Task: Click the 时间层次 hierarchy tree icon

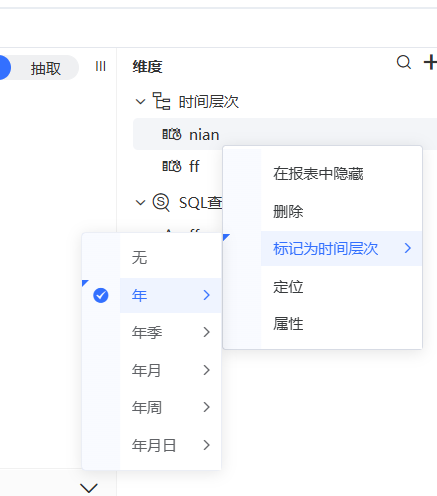Action: 161,101
